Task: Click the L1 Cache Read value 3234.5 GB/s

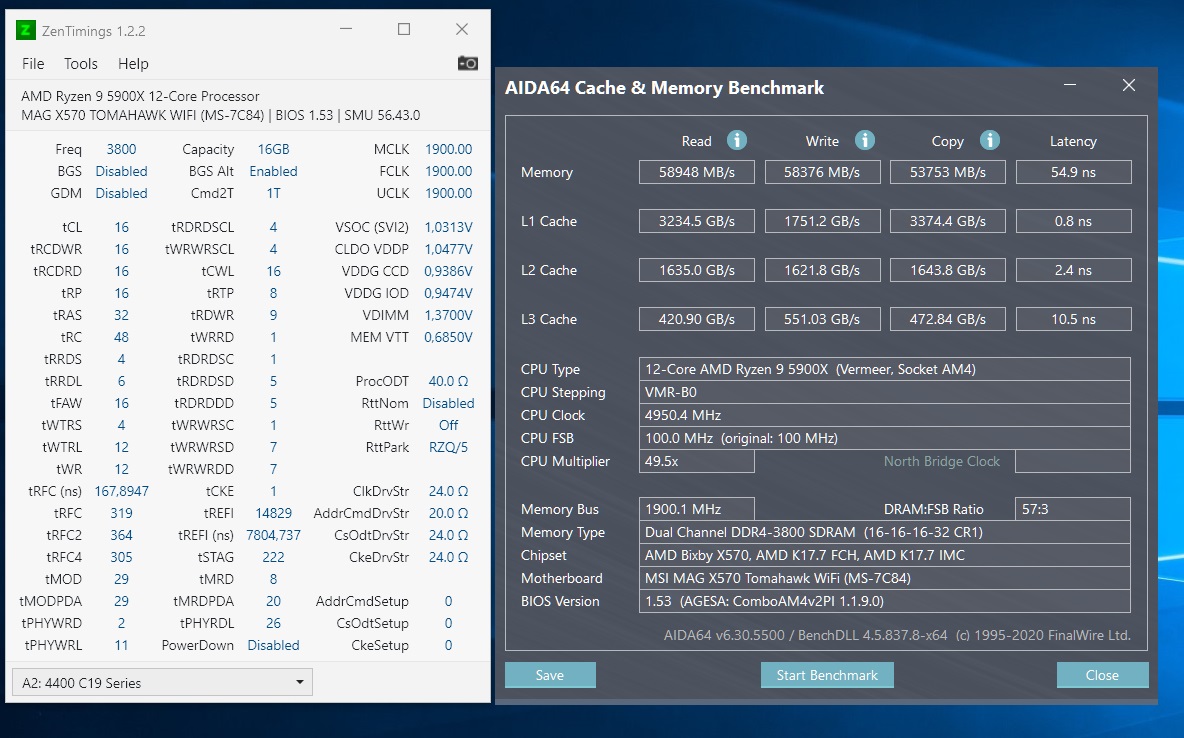Action: 697,221
